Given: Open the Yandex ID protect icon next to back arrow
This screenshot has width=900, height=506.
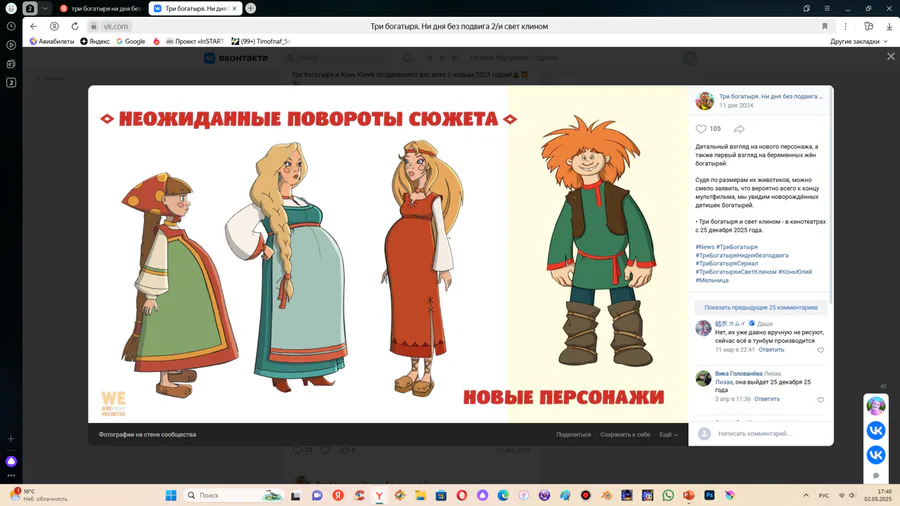Looking at the screenshot, I should [x=55, y=26].
